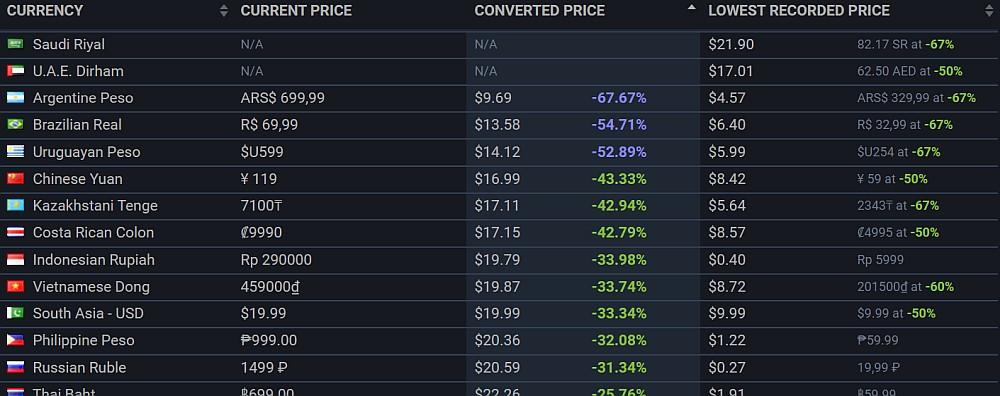Select the South Asia - USD row name

pyautogui.click(x=88, y=313)
